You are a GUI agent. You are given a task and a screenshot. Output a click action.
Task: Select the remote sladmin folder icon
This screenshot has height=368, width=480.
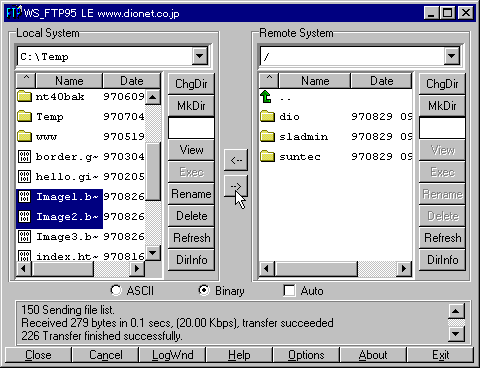click(267, 136)
